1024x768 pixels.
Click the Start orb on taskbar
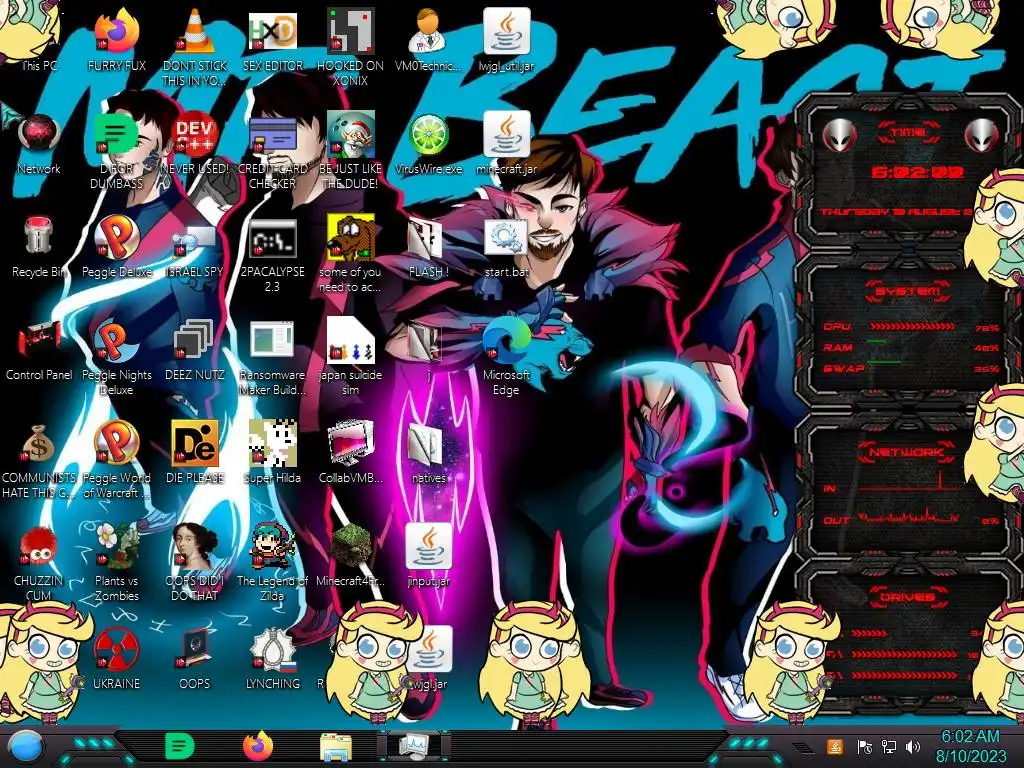(25, 748)
